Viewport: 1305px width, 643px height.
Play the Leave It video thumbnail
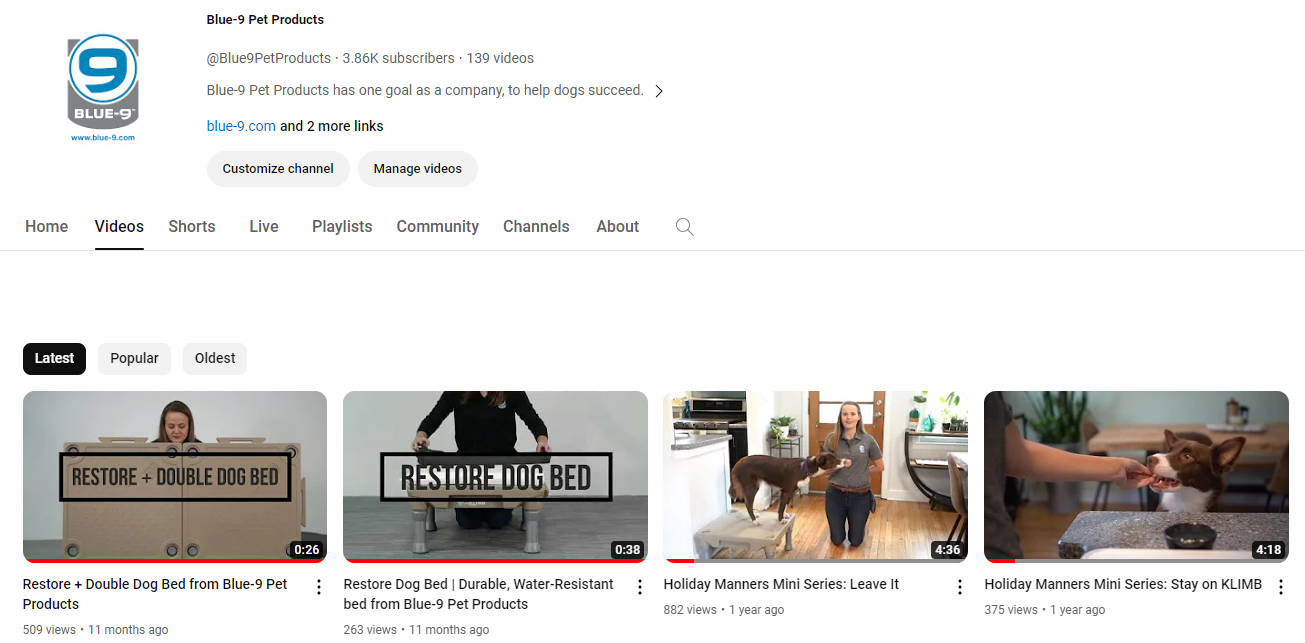pyautogui.click(x=815, y=476)
